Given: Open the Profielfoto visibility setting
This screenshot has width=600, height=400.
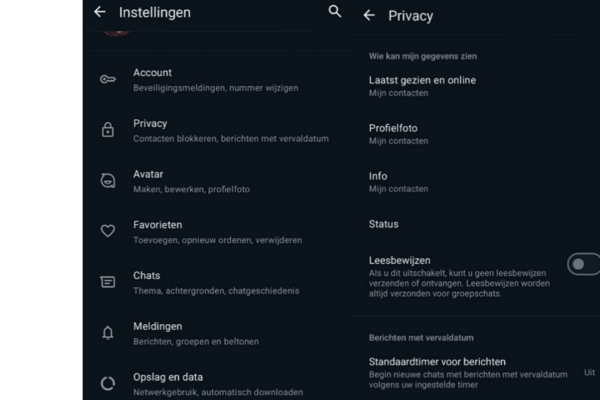Looking at the screenshot, I should coord(400,134).
